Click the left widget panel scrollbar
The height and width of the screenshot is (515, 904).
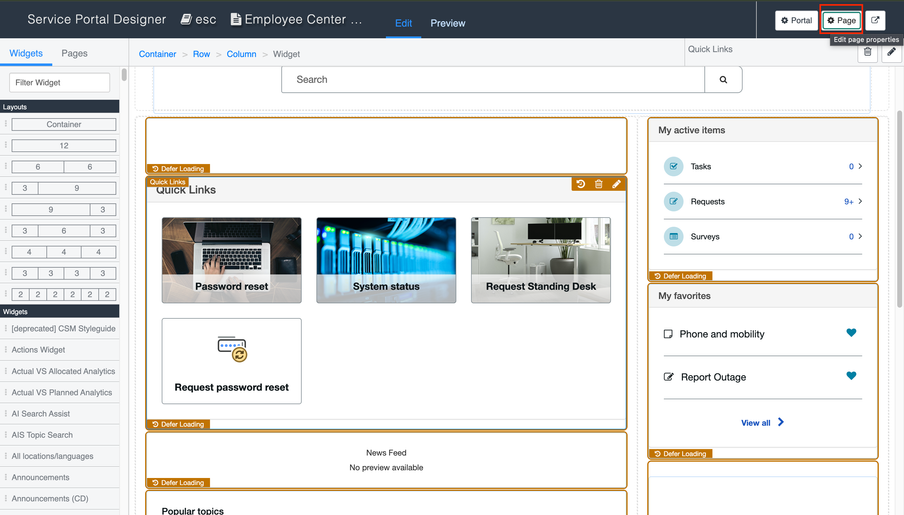point(124,75)
